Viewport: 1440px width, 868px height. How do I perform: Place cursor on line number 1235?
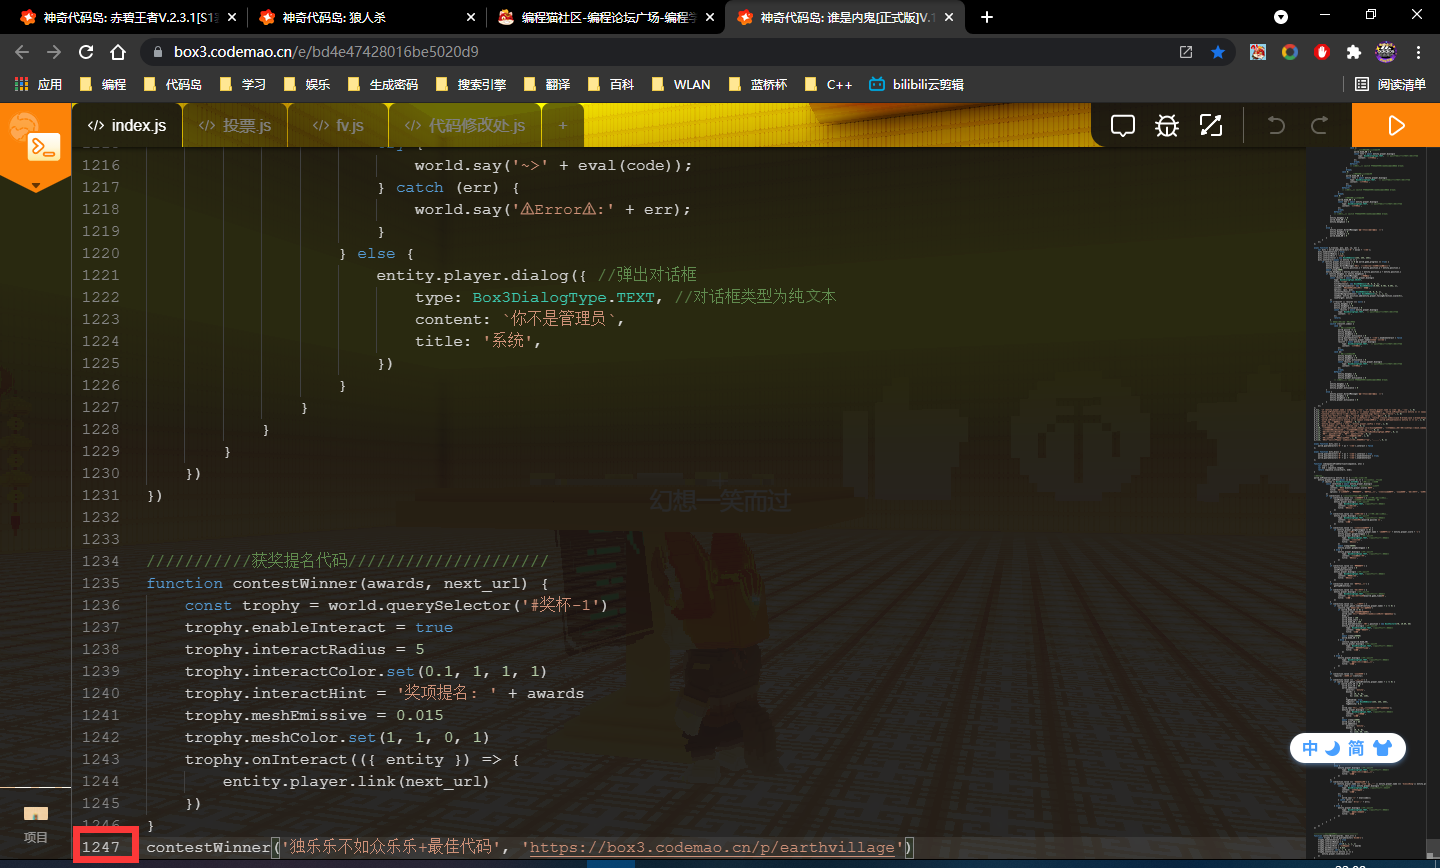click(x=101, y=583)
